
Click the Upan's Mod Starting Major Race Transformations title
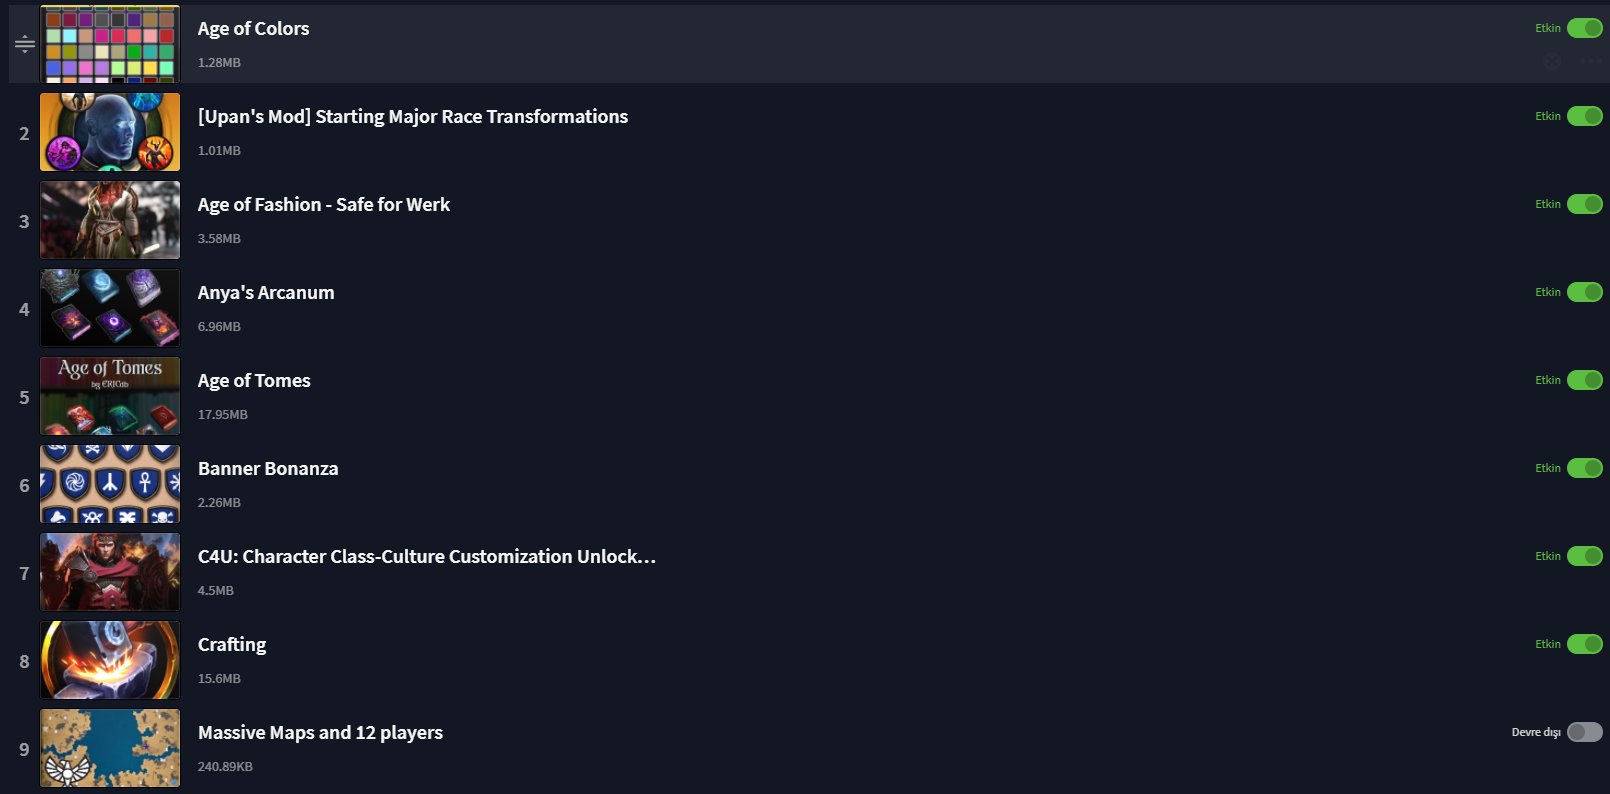pos(413,117)
